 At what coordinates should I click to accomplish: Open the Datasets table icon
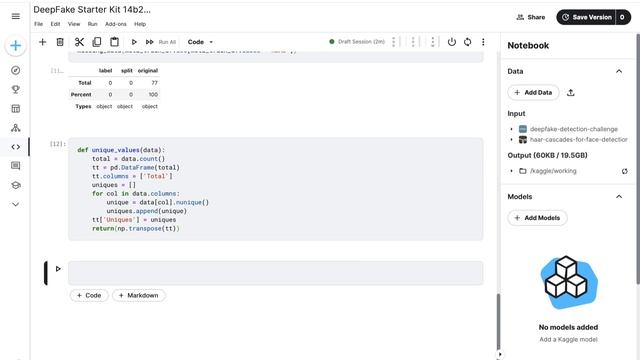tap(16, 109)
